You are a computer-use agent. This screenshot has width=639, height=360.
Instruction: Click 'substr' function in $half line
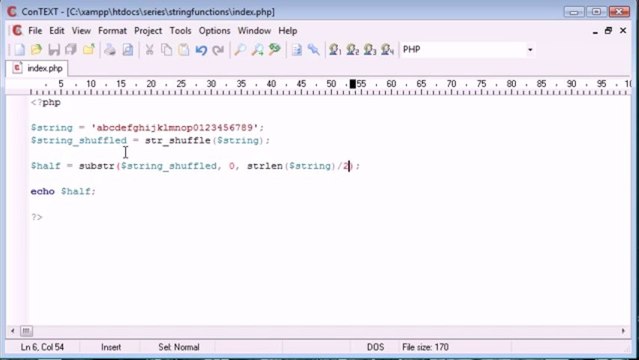click(x=97, y=166)
